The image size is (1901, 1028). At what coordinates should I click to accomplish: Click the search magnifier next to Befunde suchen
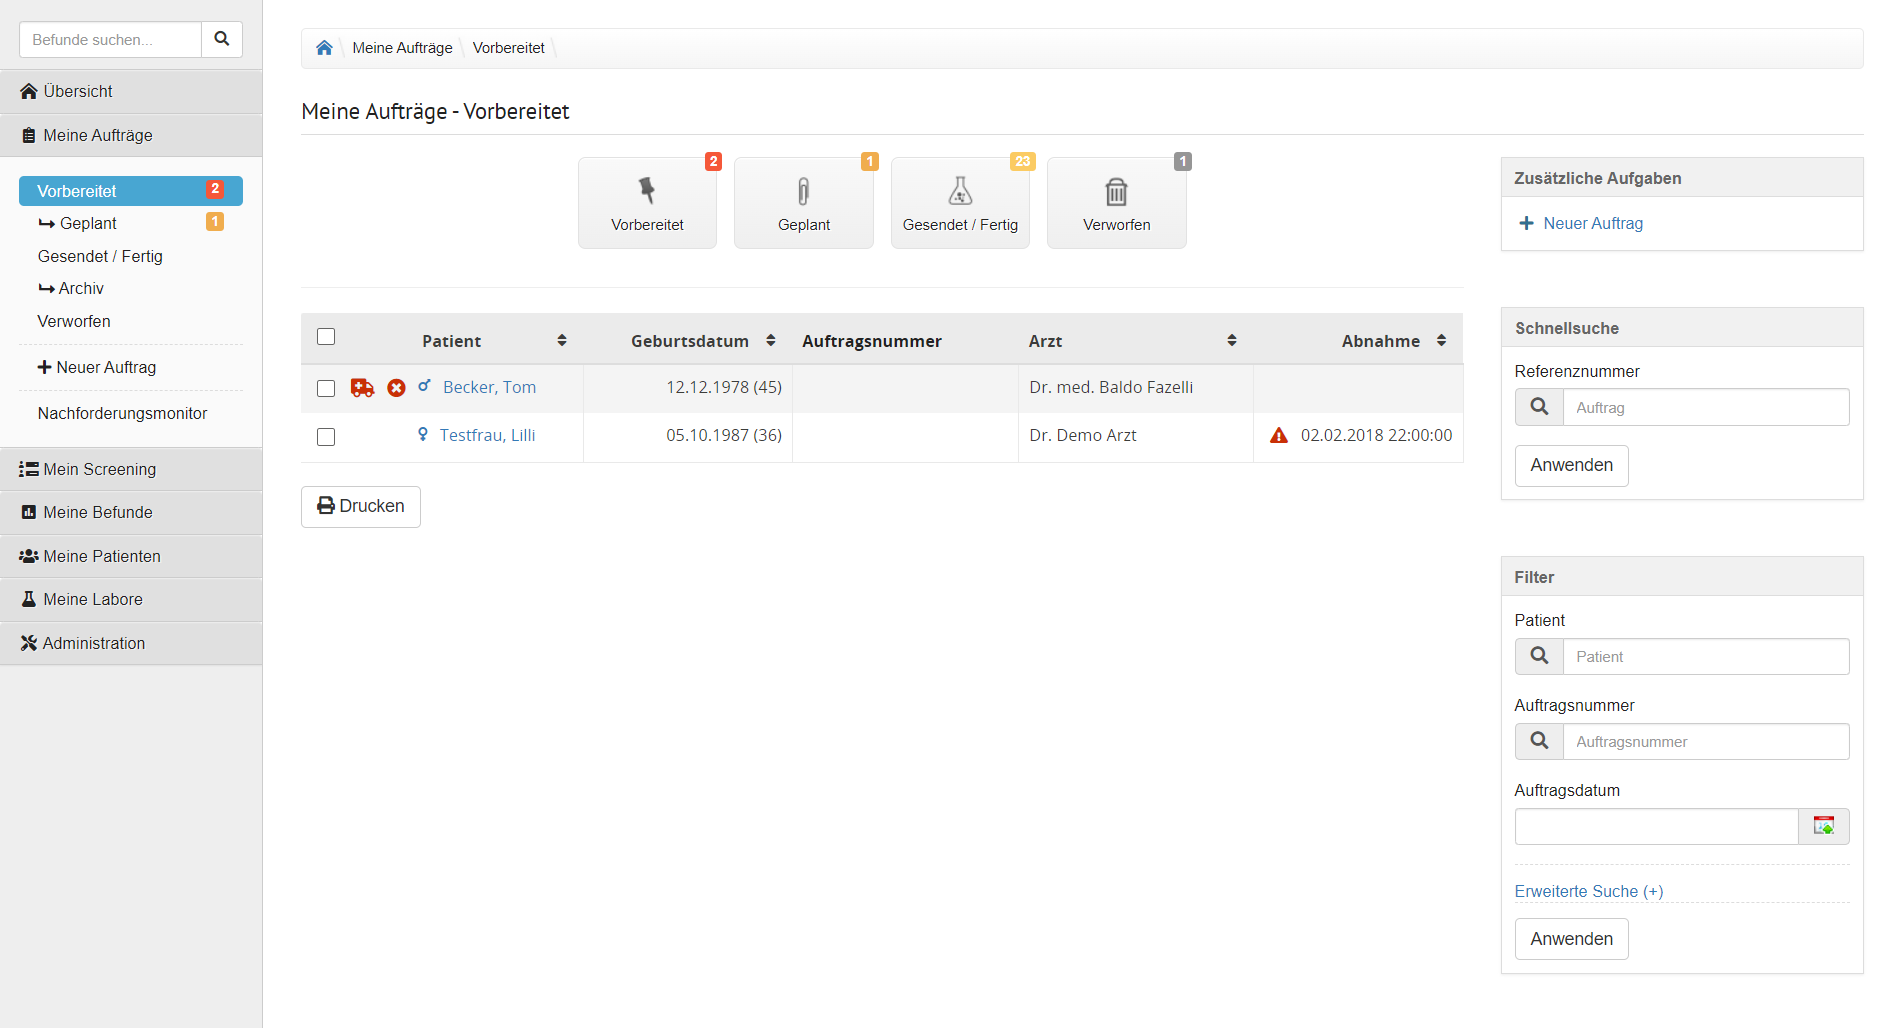[222, 39]
